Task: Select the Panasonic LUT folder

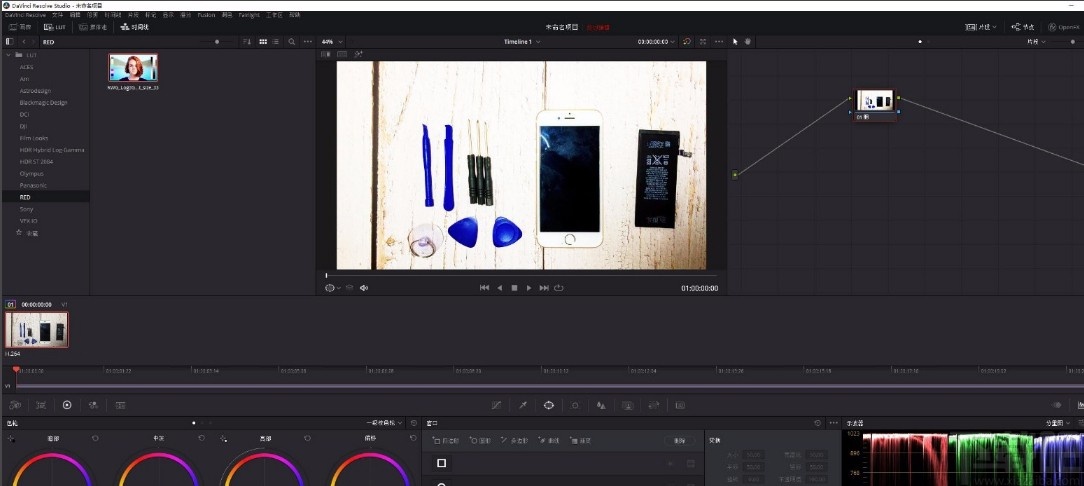Action: coord(33,185)
